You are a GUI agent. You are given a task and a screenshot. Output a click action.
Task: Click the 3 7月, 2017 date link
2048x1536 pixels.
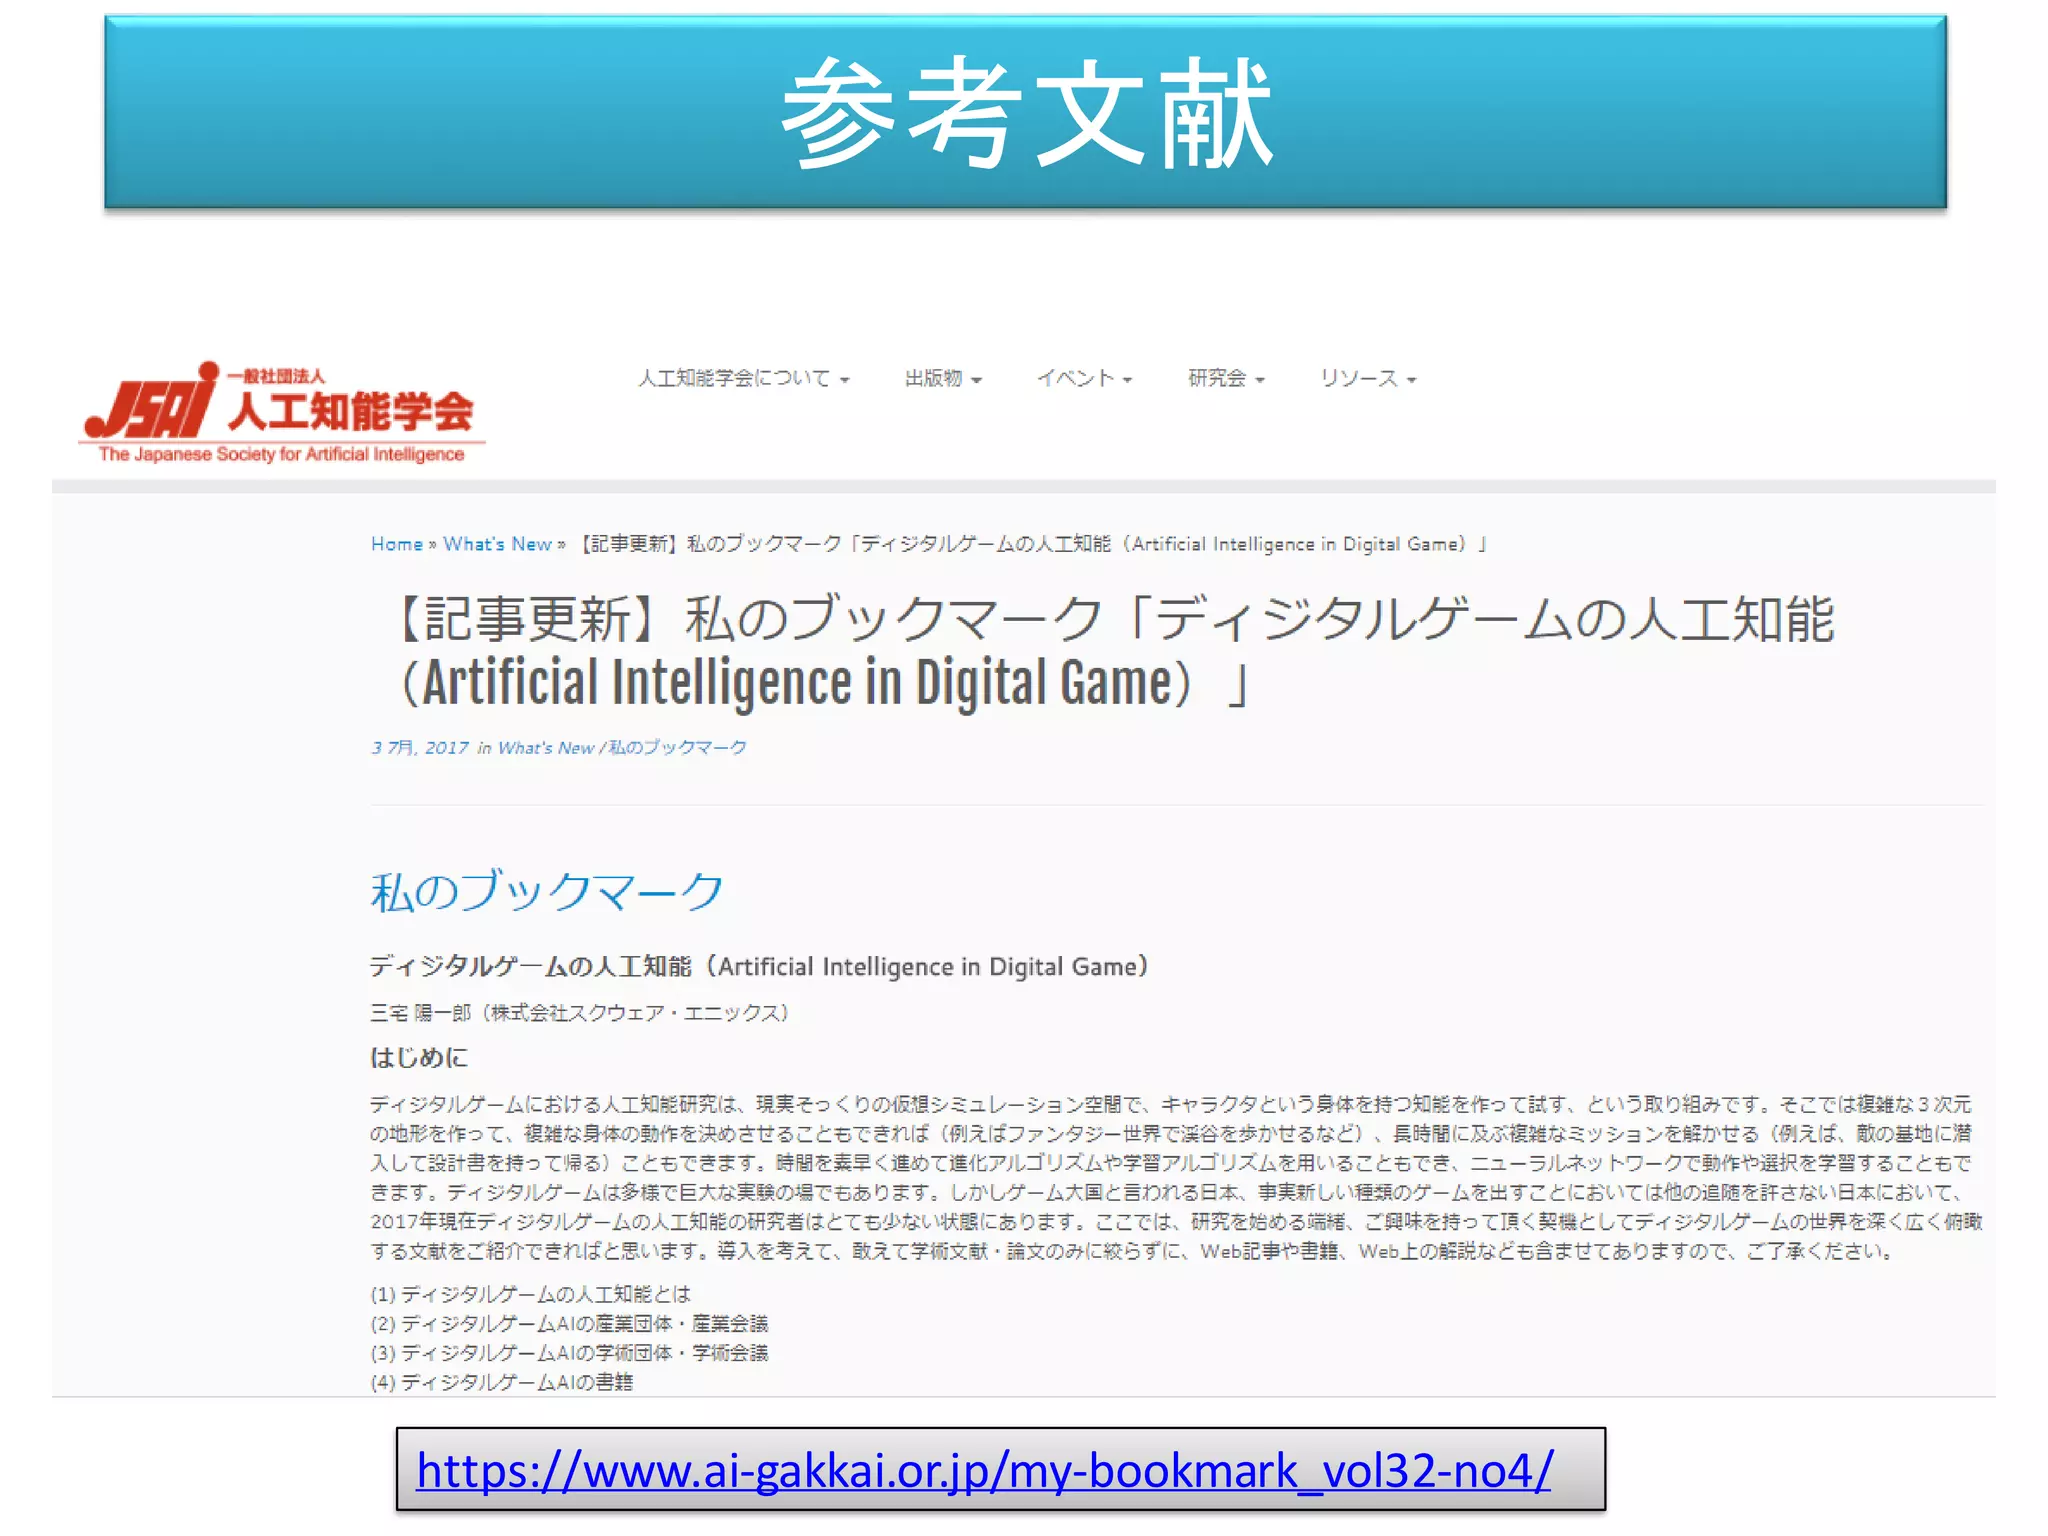(x=420, y=748)
